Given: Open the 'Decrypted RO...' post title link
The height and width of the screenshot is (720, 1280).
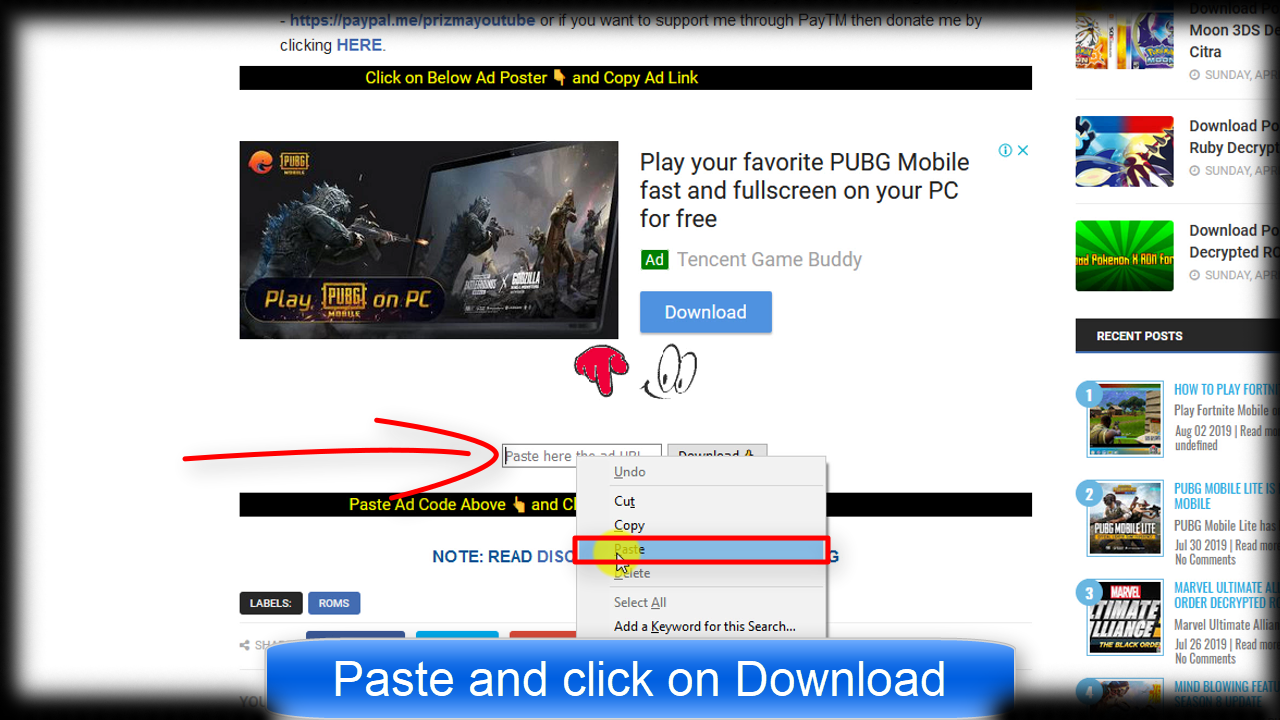Looking at the screenshot, I should (1233, 241).
